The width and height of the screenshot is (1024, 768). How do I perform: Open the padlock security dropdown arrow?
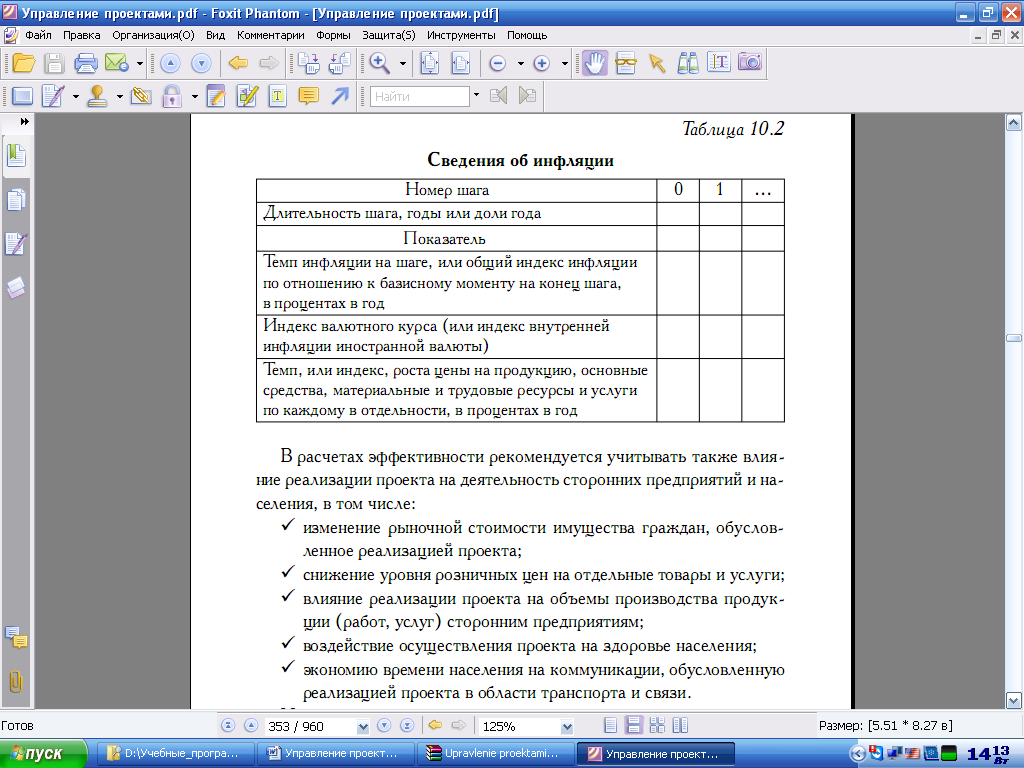pyautogui.click(x=195, y=97)
